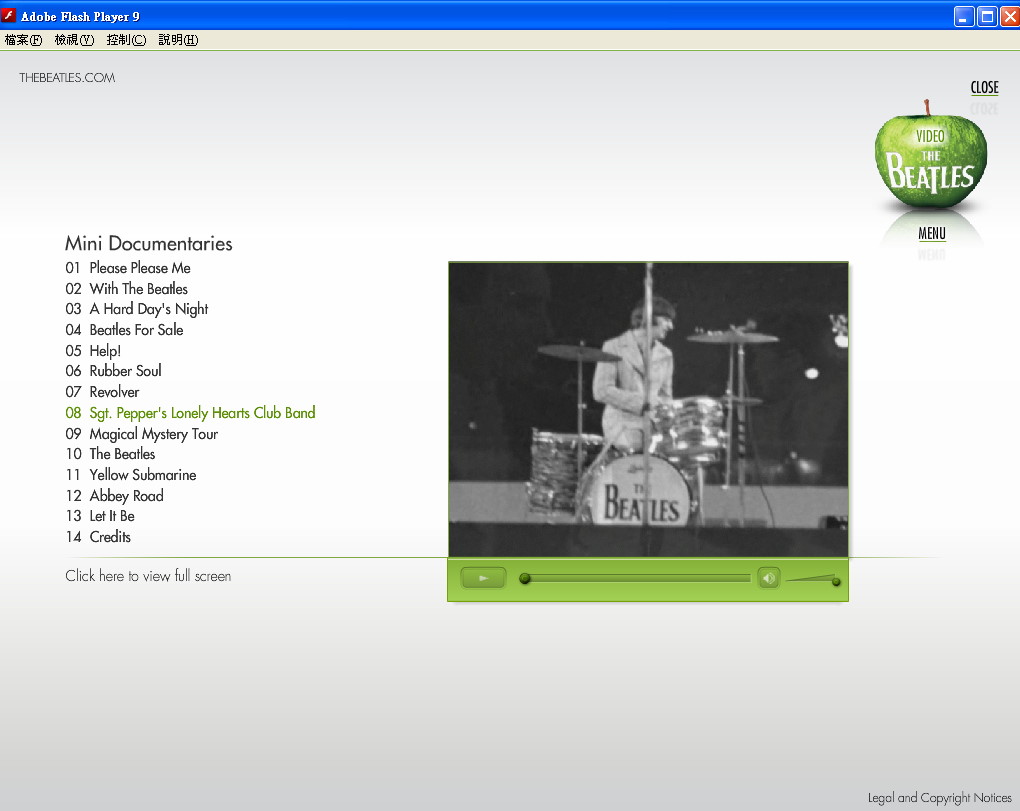
Task: Choose 11 Yellow Submarine
Action: click(x=131, y=475)
